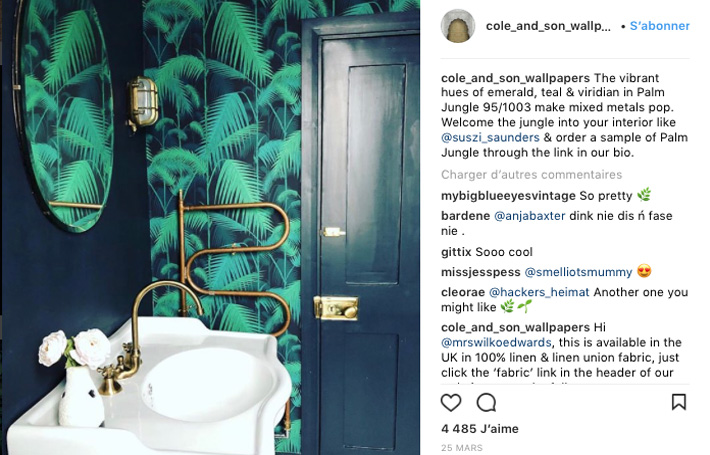Image resolution: width=710 pixels, height=455 pixels.
Task: Show the 4 485 J'aime likes list
Action: click(x=480, y=429)
